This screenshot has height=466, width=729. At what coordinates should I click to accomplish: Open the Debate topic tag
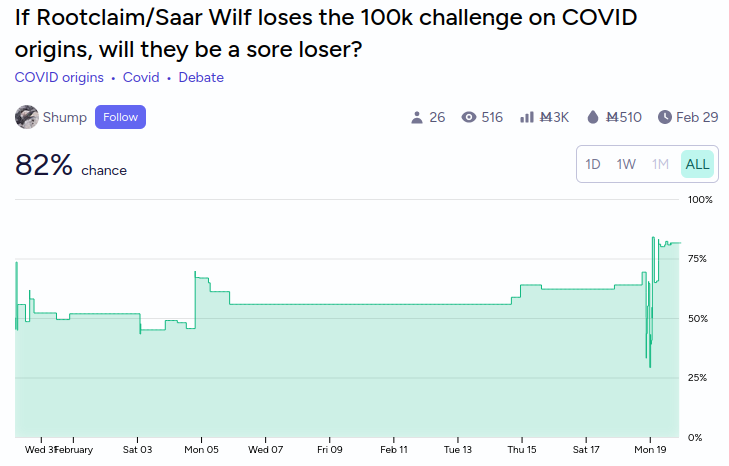coord(201,77)
